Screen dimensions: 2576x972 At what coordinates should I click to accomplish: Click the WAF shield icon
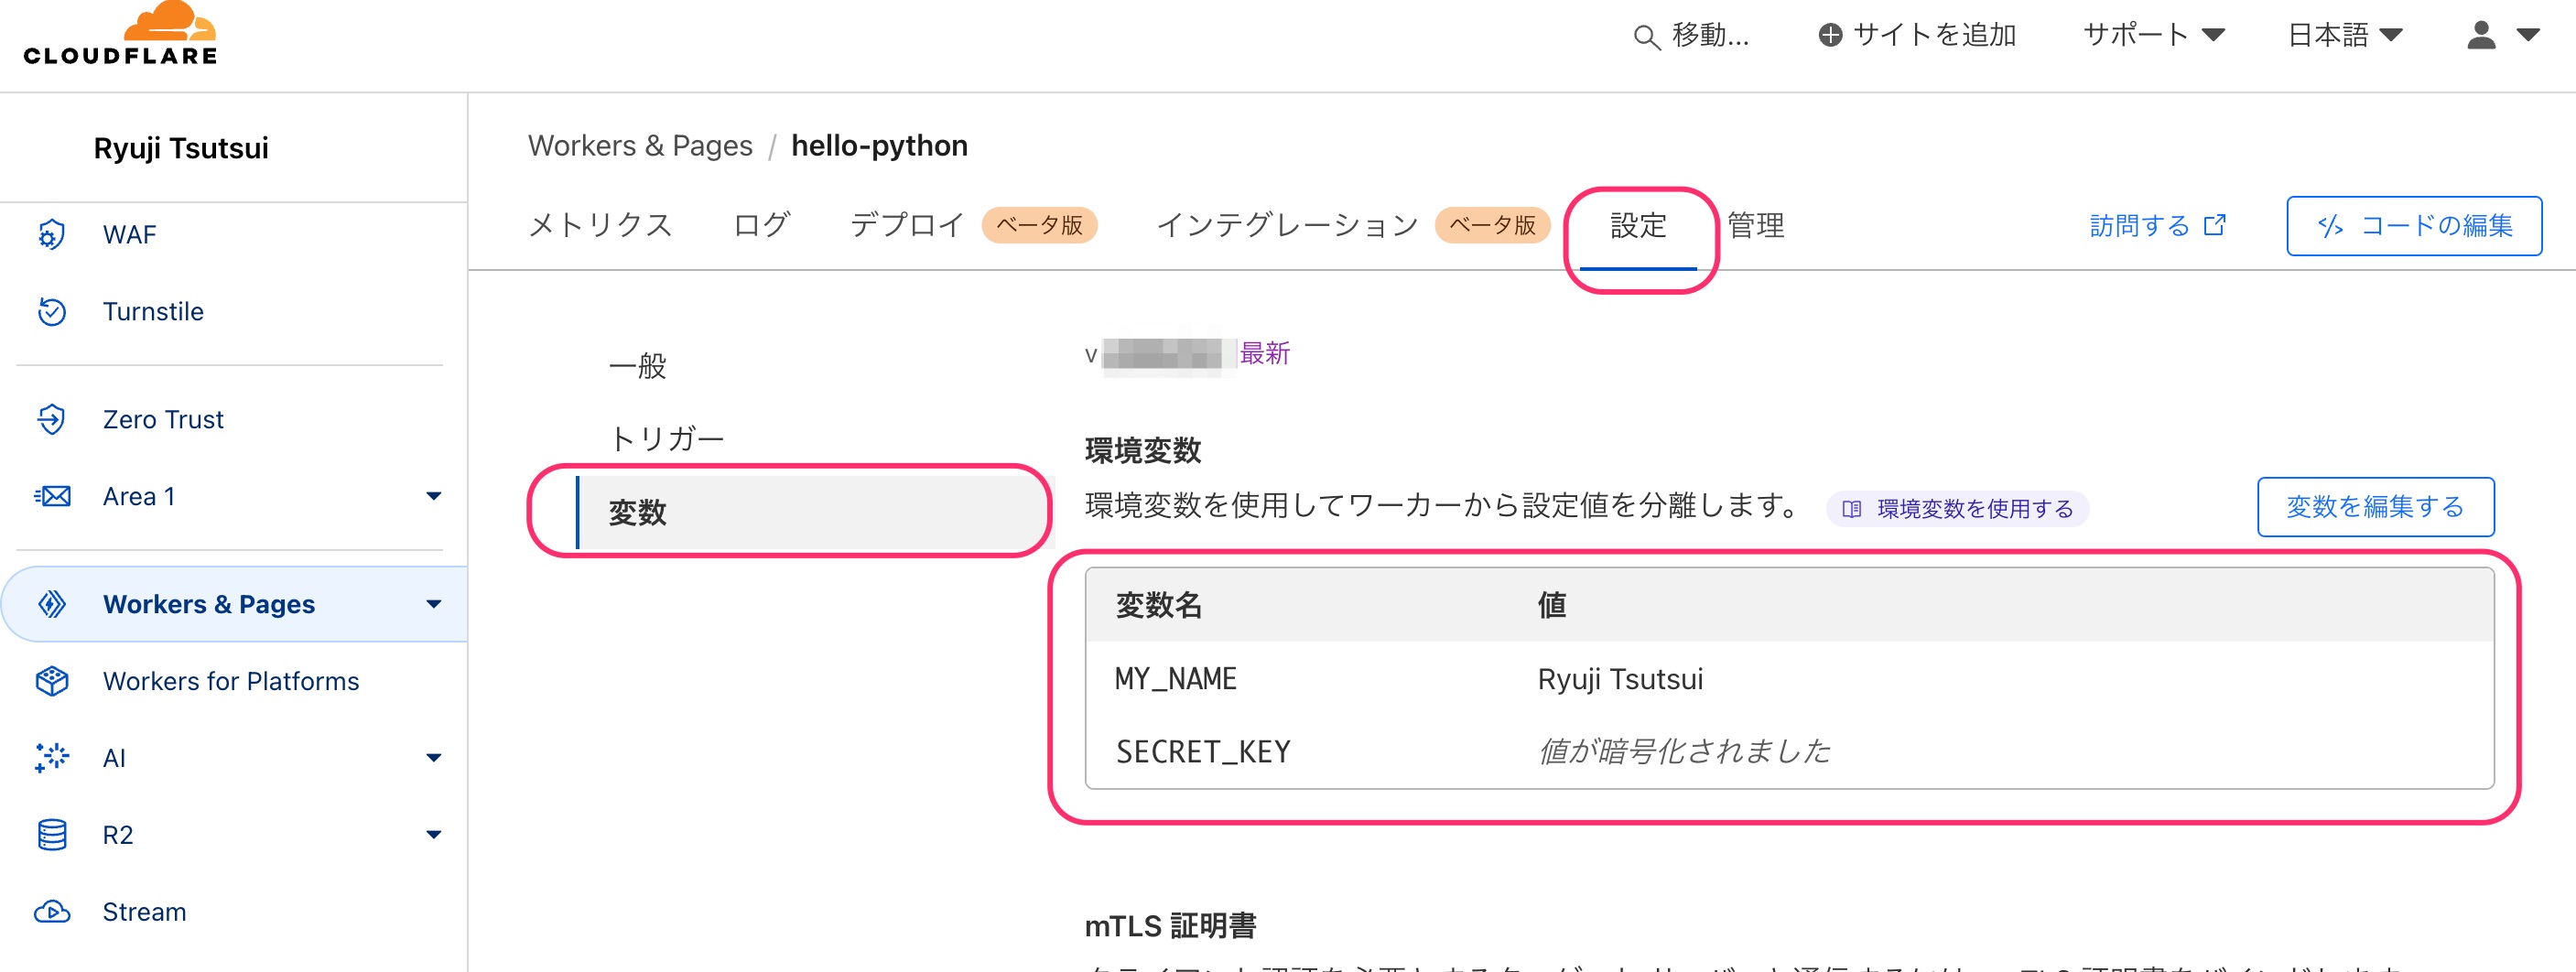[52, 234]
